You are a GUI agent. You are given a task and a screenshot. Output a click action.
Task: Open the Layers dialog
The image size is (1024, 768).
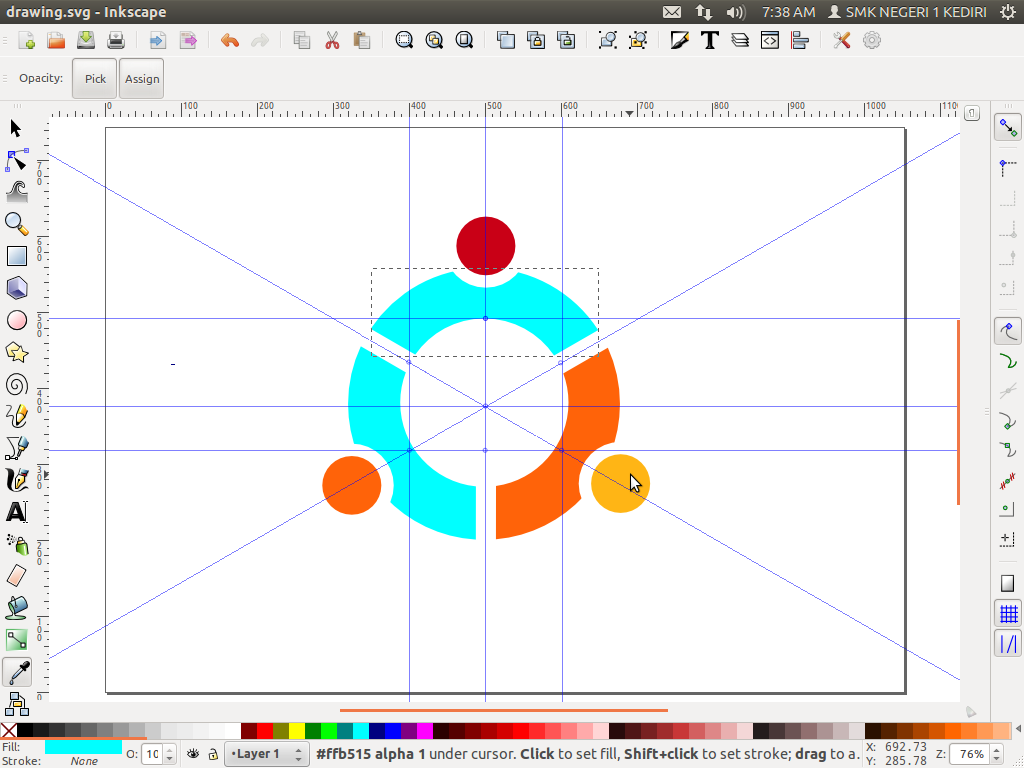(x=740, y=40)
